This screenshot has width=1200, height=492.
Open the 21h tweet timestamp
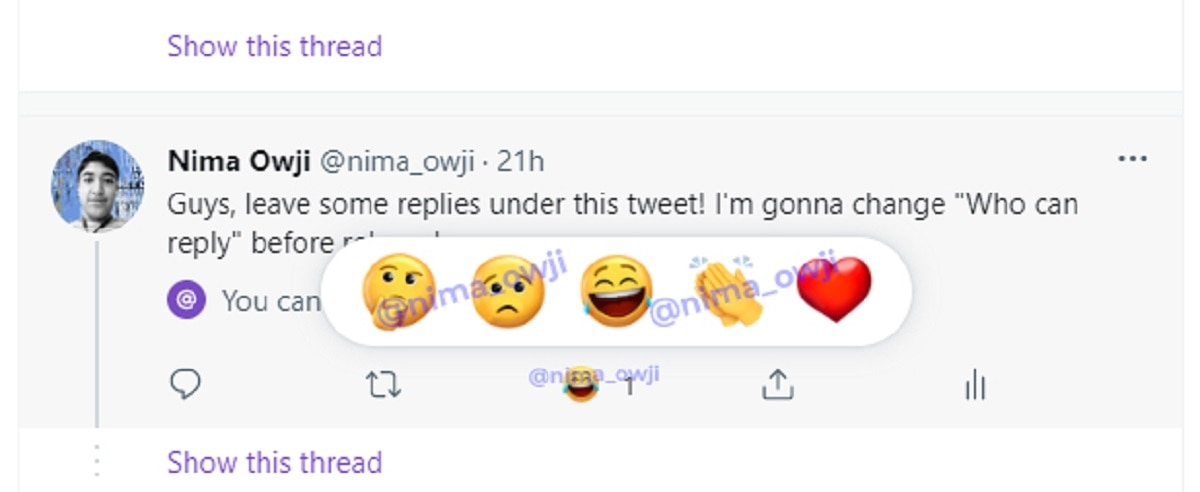[x=521, y=161]
